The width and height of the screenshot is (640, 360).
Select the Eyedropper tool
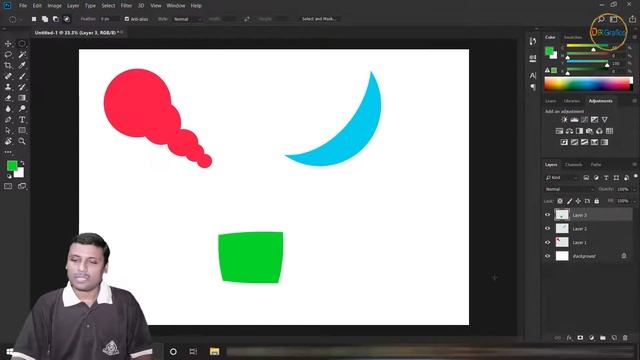(22, 65)
